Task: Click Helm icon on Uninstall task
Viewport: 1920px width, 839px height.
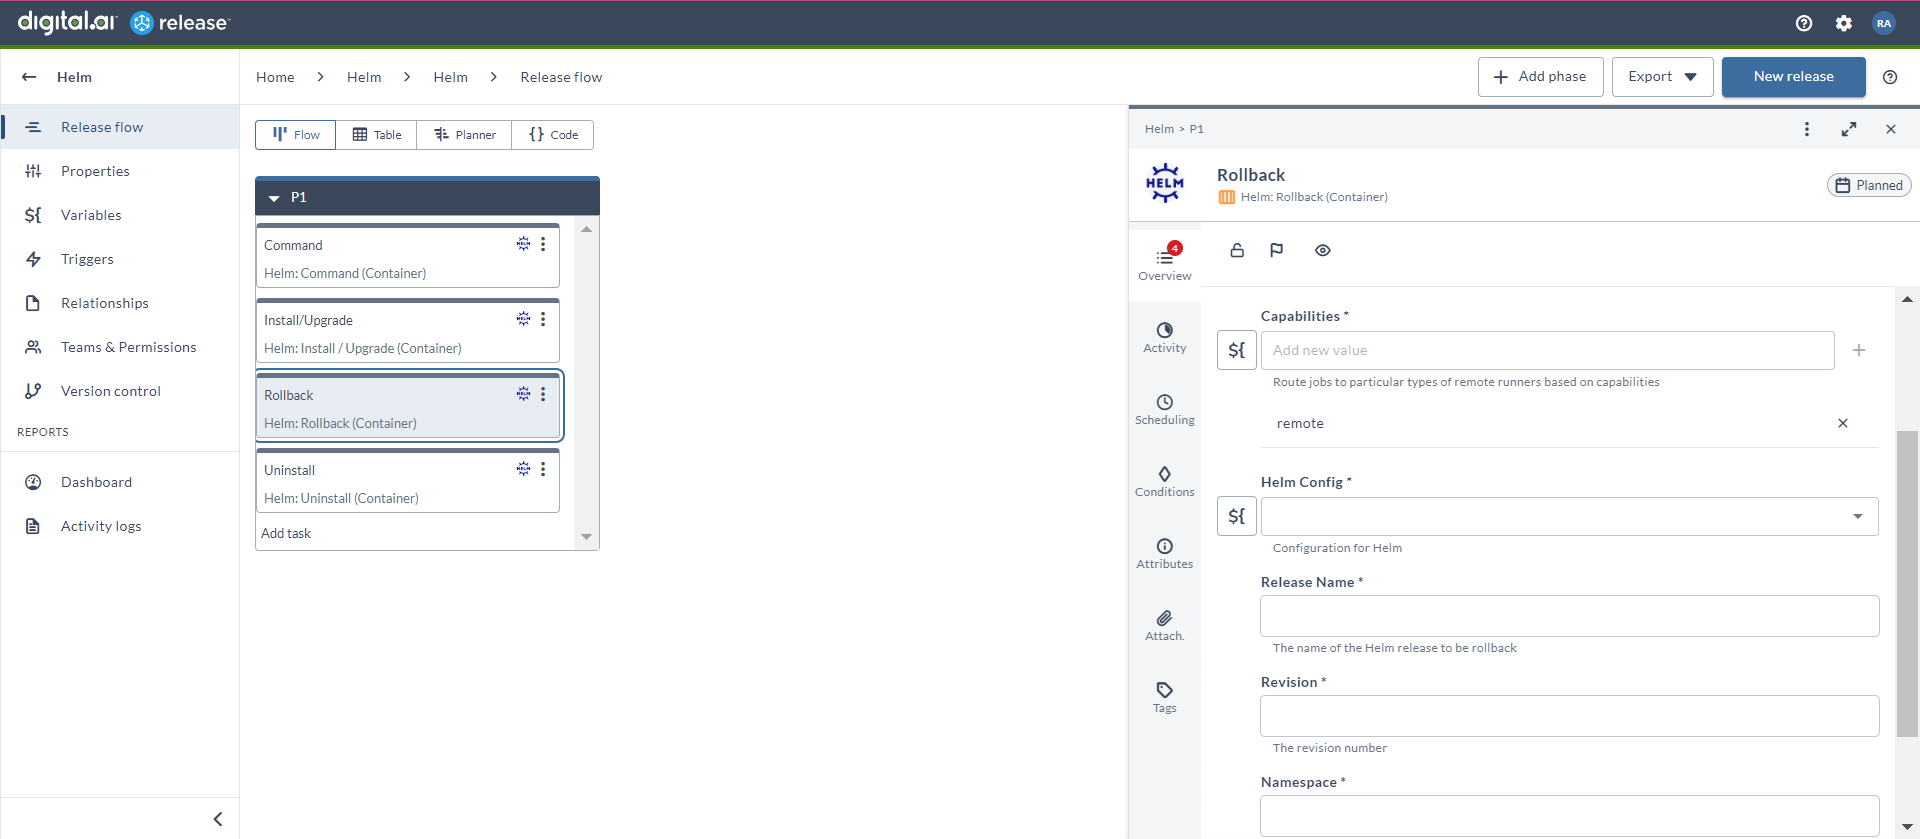Action: [x=523, y=469]
